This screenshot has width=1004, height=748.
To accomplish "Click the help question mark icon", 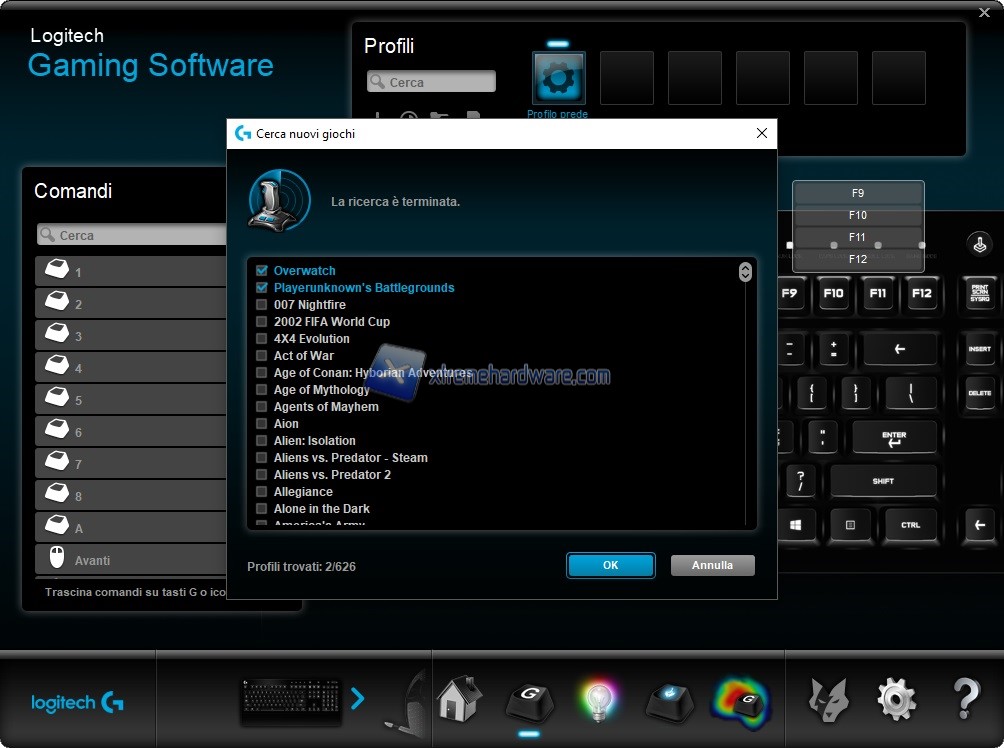I will click(x=966, y=699).
